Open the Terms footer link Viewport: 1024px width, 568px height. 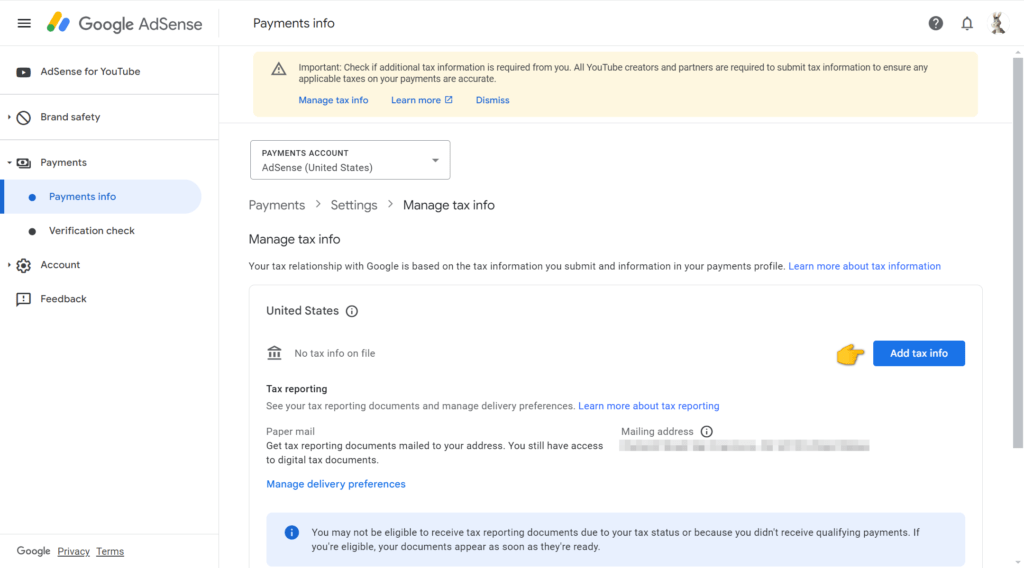(110, 552)
